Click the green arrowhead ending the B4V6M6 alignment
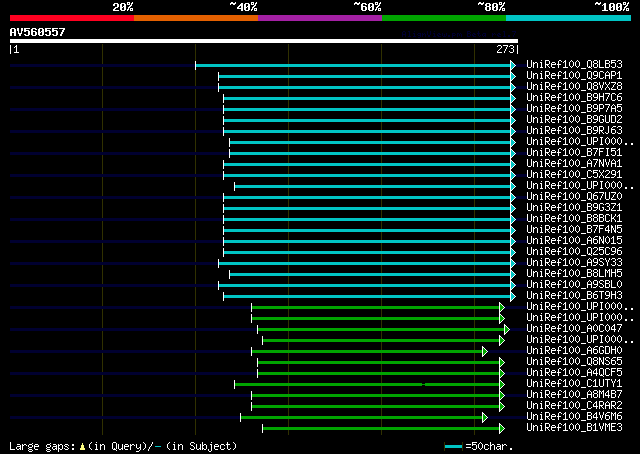The height and width of the screenshot is (454, 640). pos(485,418)
